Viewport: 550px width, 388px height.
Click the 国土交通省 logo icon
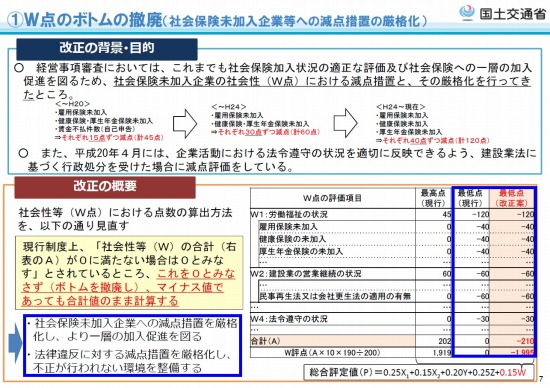tap(467, 12)
